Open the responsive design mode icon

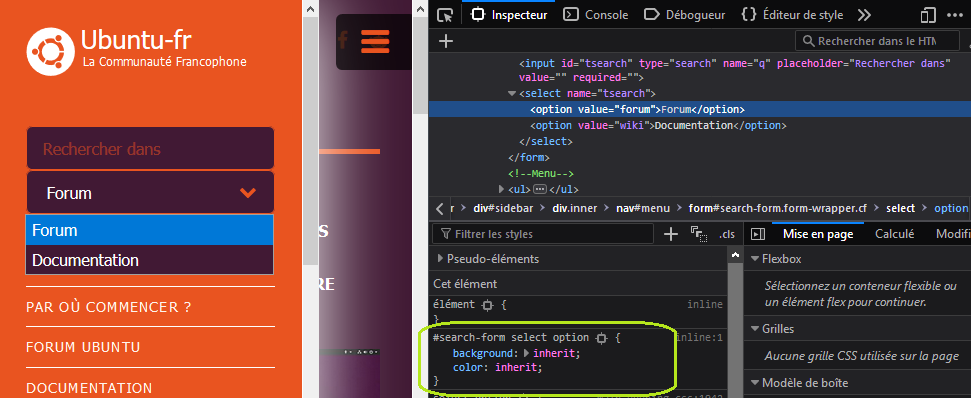928,15
